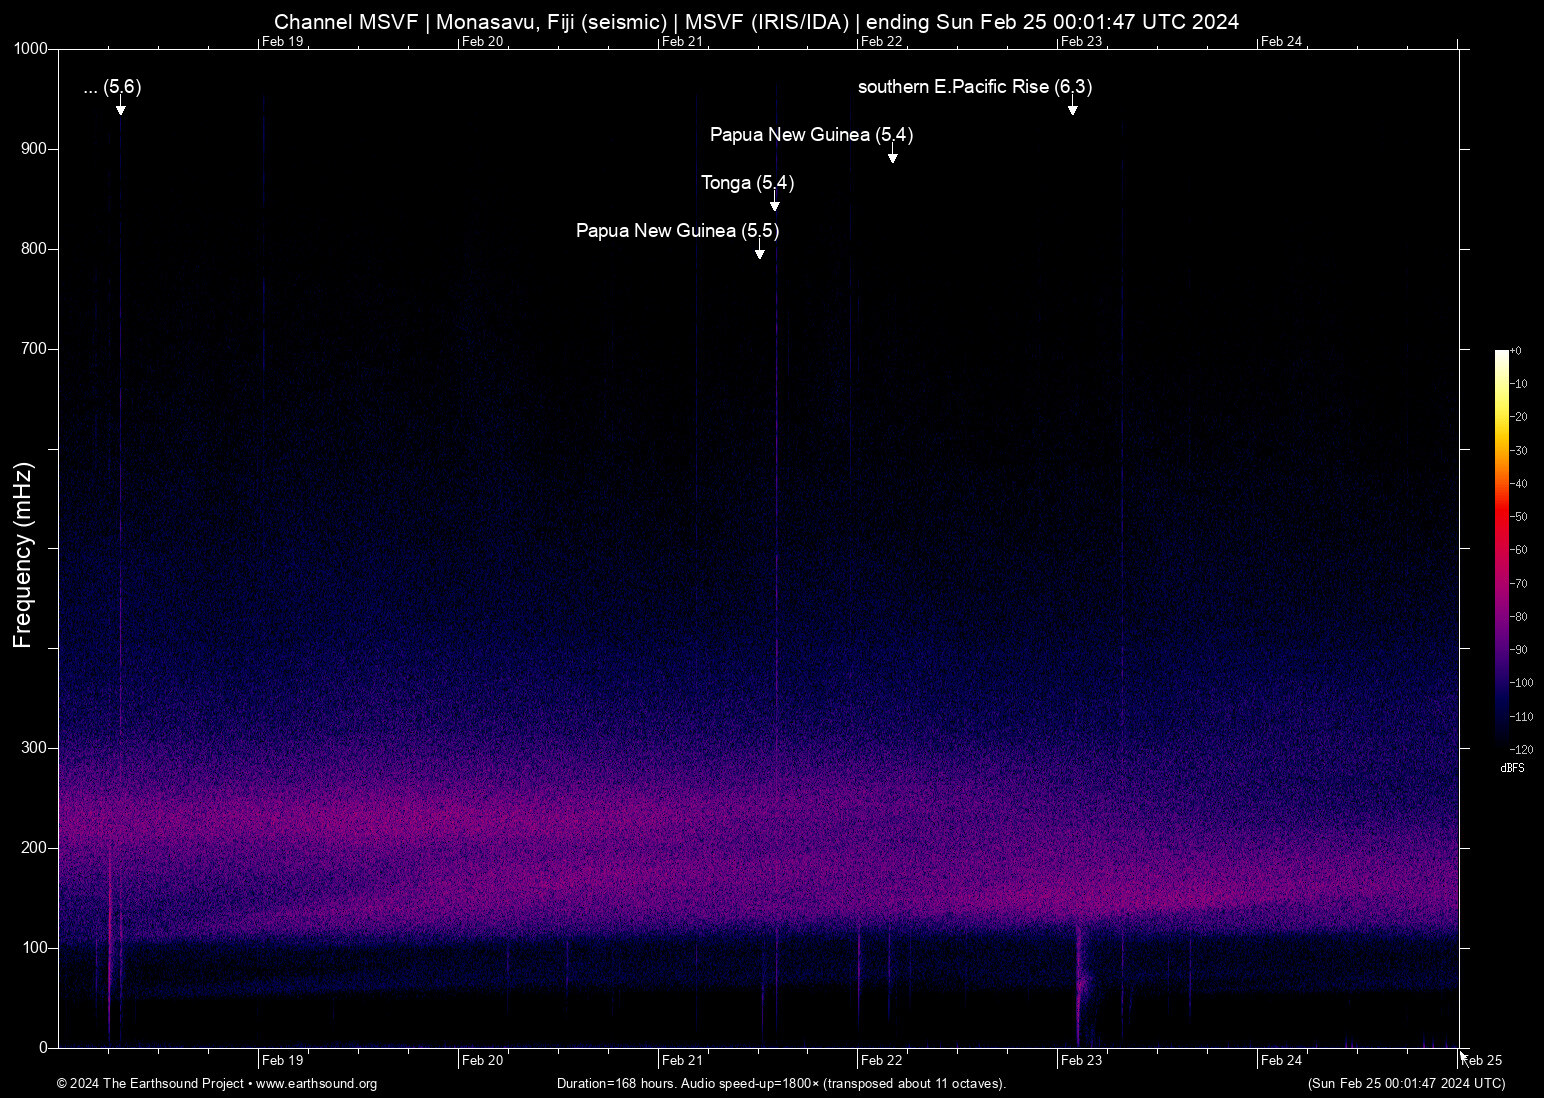Click the Papua New Guinea (5.4) event label
The height and width of the screenshot is (1098, 1544).
click(811, 135)
